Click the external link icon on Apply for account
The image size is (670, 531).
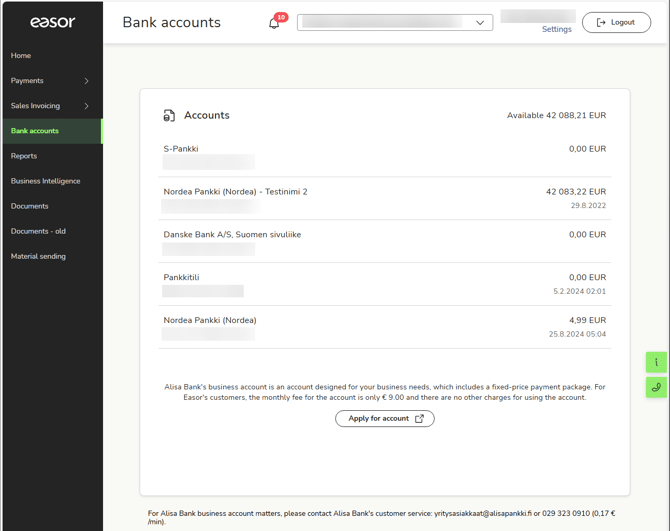420,419
